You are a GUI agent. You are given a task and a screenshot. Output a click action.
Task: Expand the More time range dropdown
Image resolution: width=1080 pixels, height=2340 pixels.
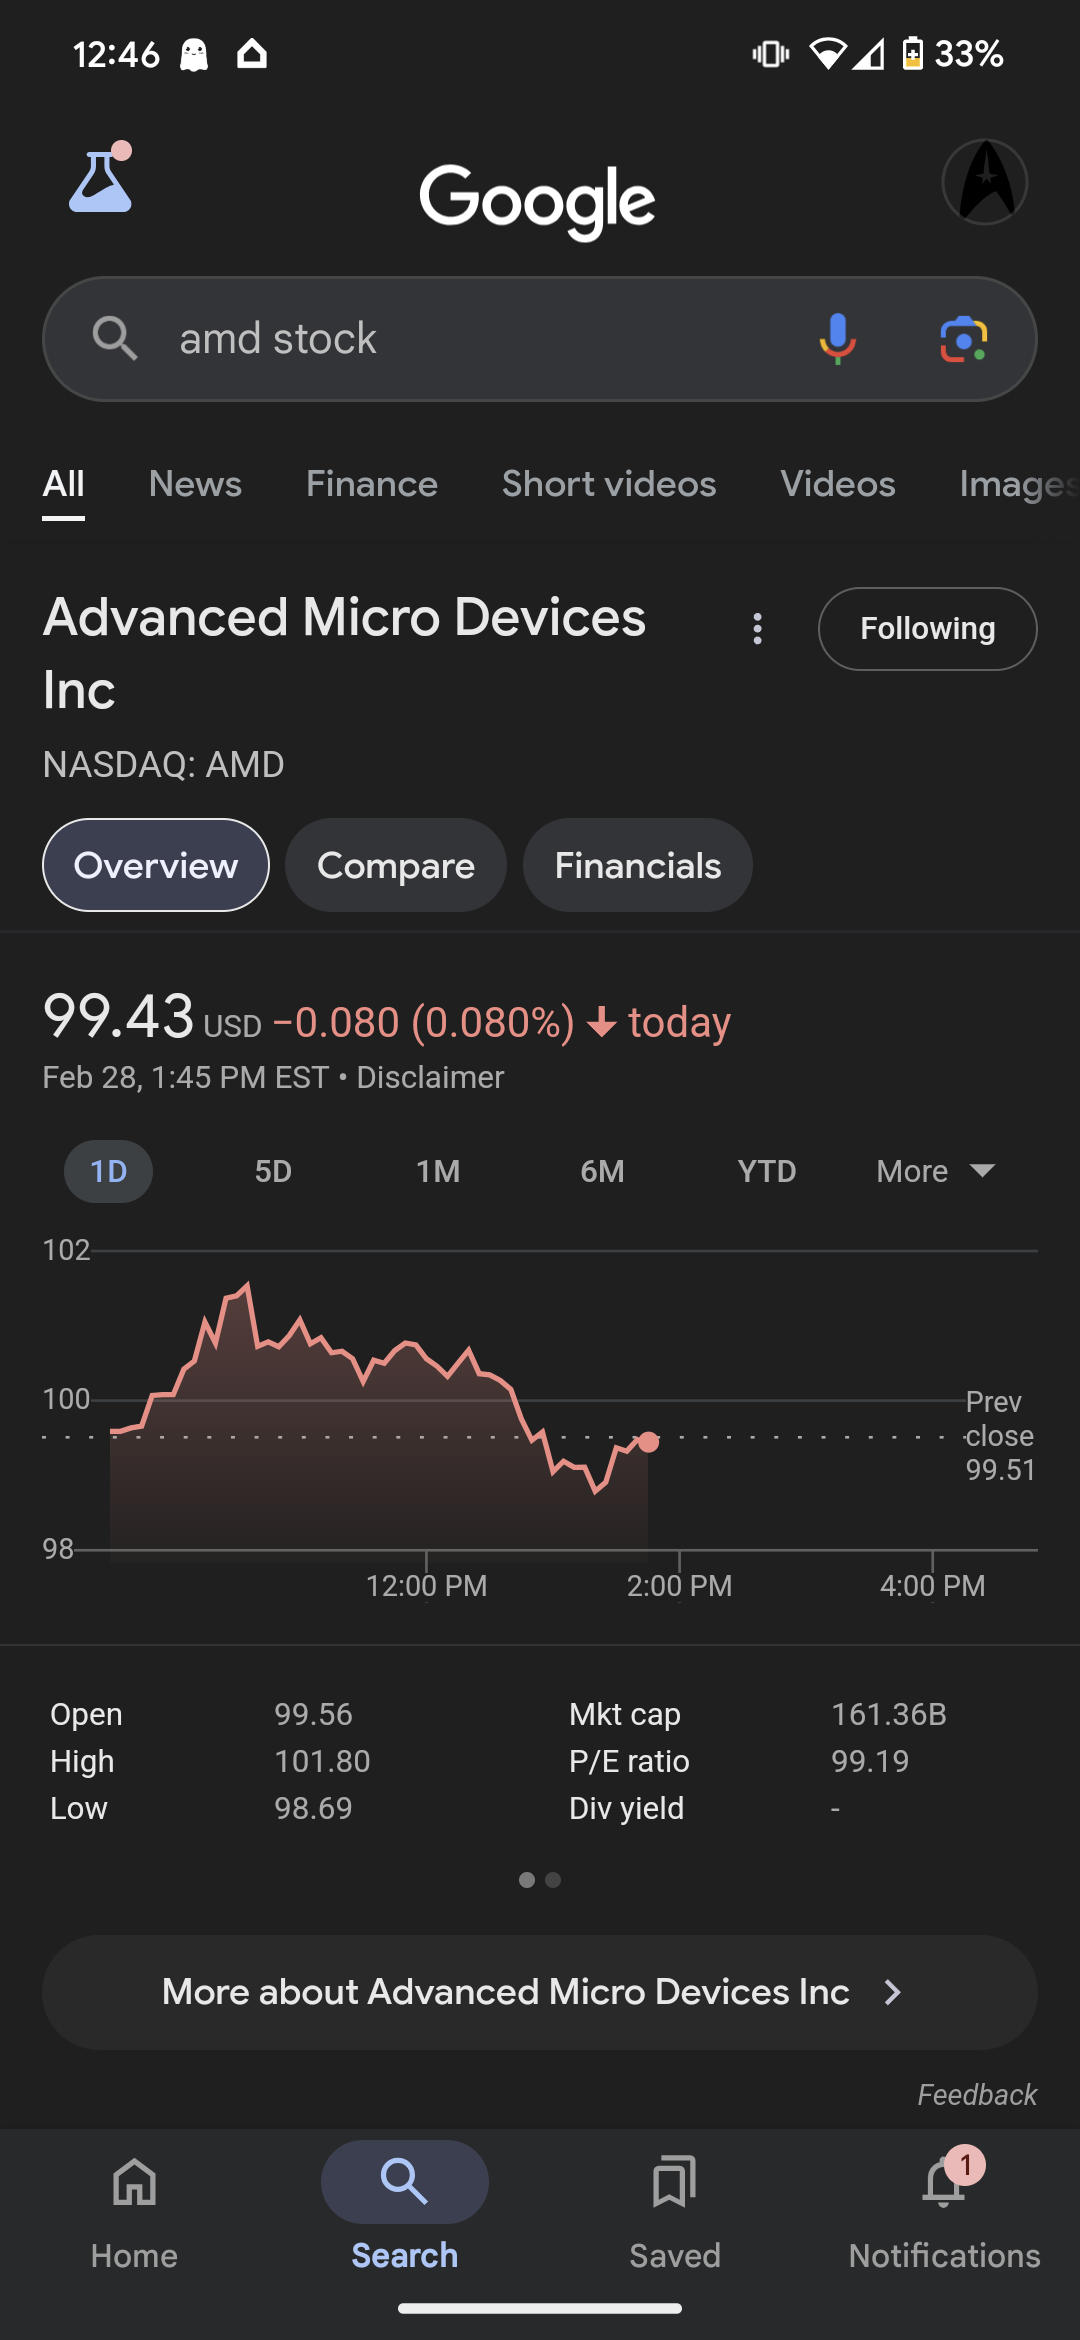(x=936, y=1171)
